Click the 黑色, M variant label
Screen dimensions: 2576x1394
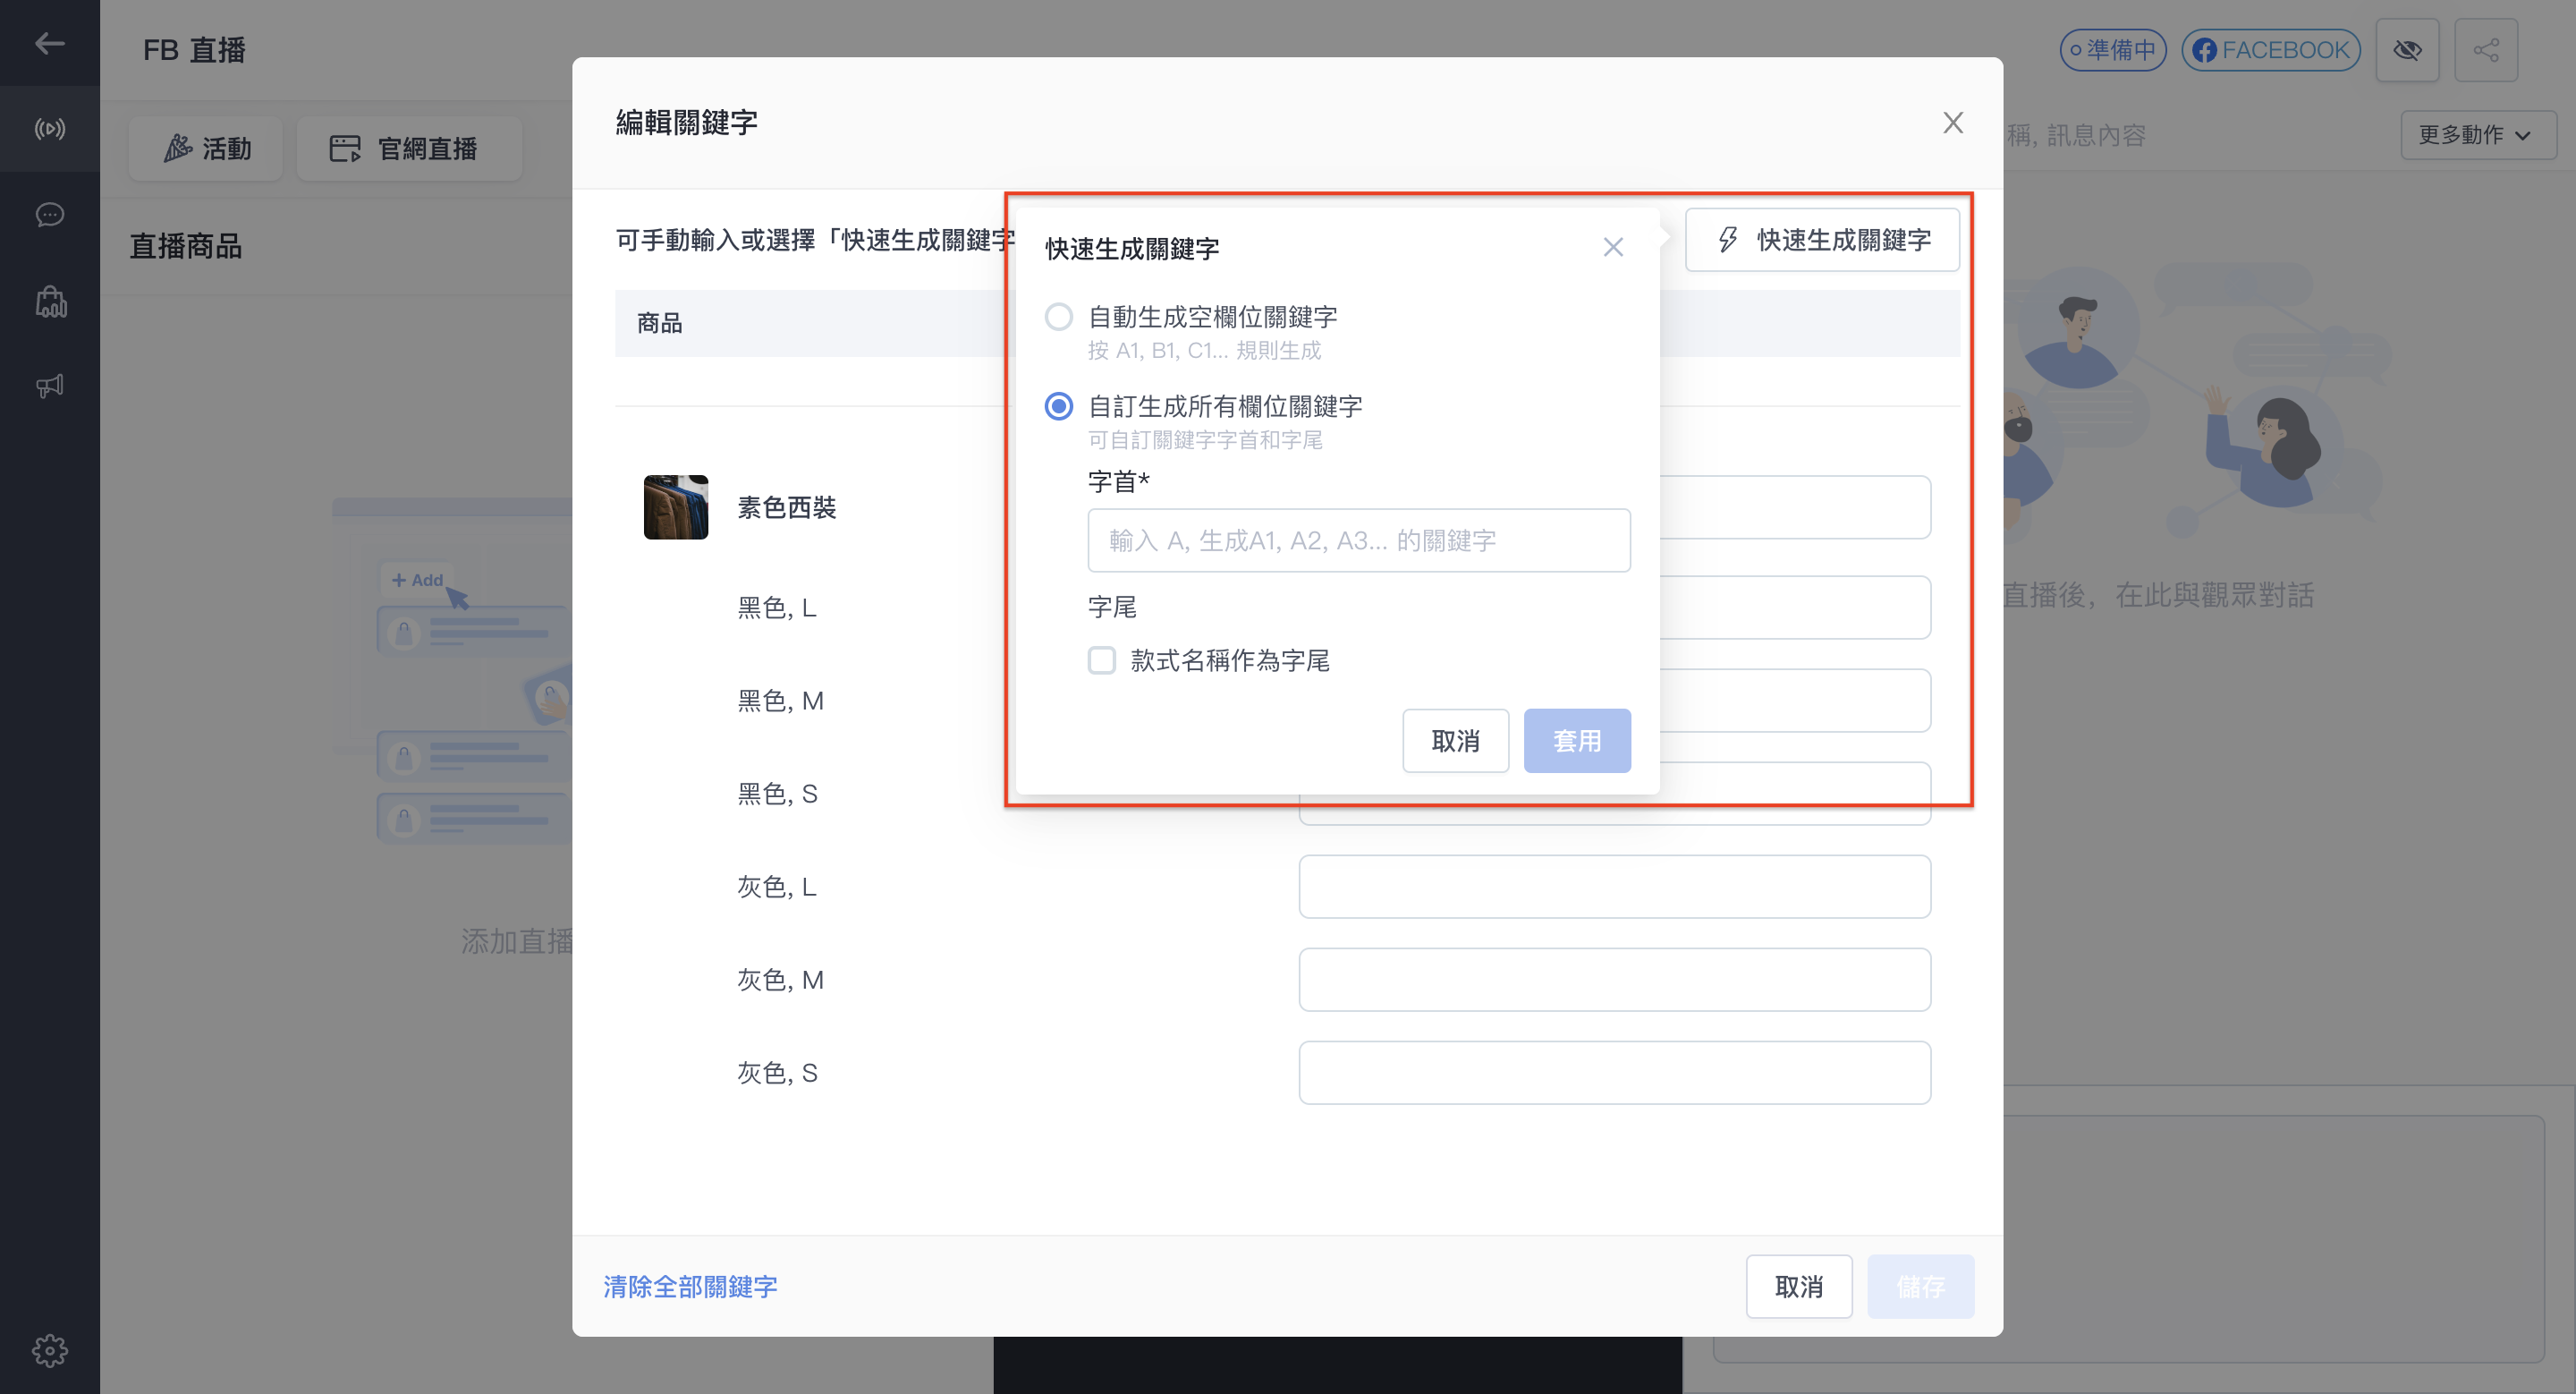pos(780,701)
